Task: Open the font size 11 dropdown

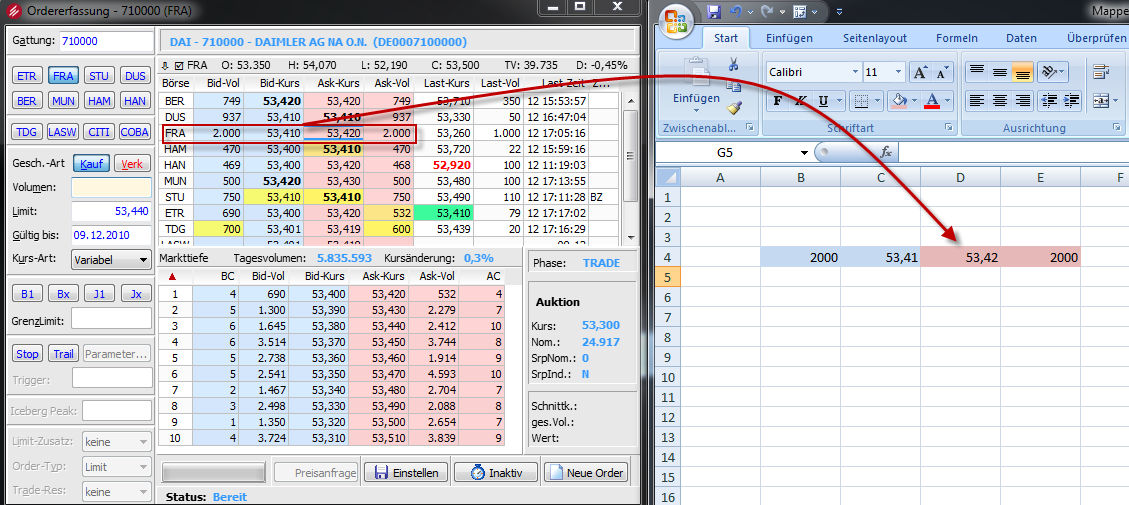Action: [x=899, y=72]
